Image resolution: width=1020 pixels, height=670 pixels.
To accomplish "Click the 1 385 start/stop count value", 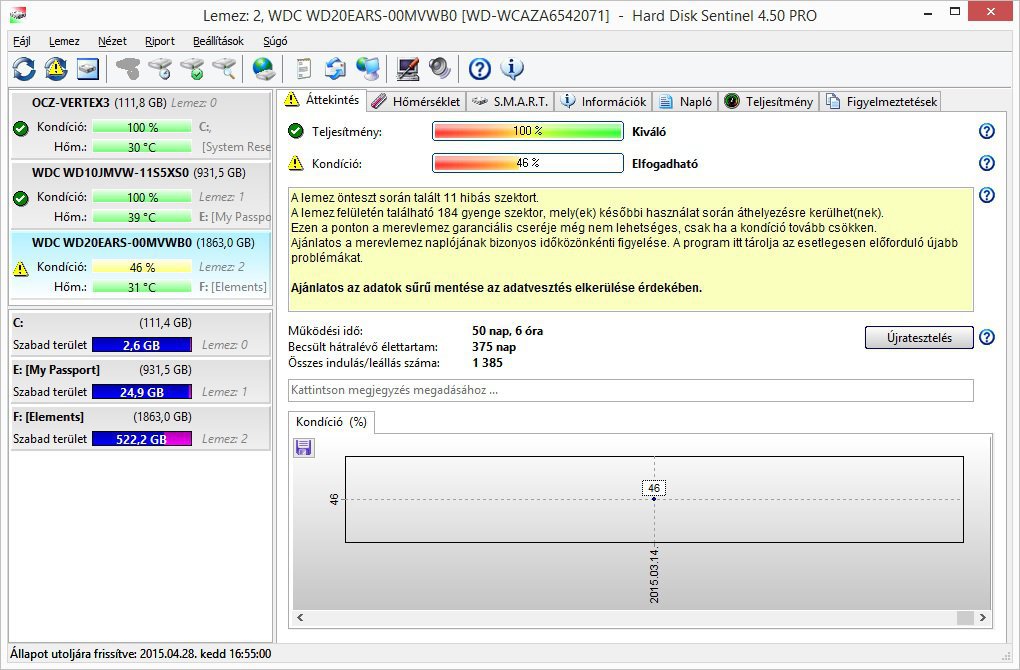I will pos(487,363).
